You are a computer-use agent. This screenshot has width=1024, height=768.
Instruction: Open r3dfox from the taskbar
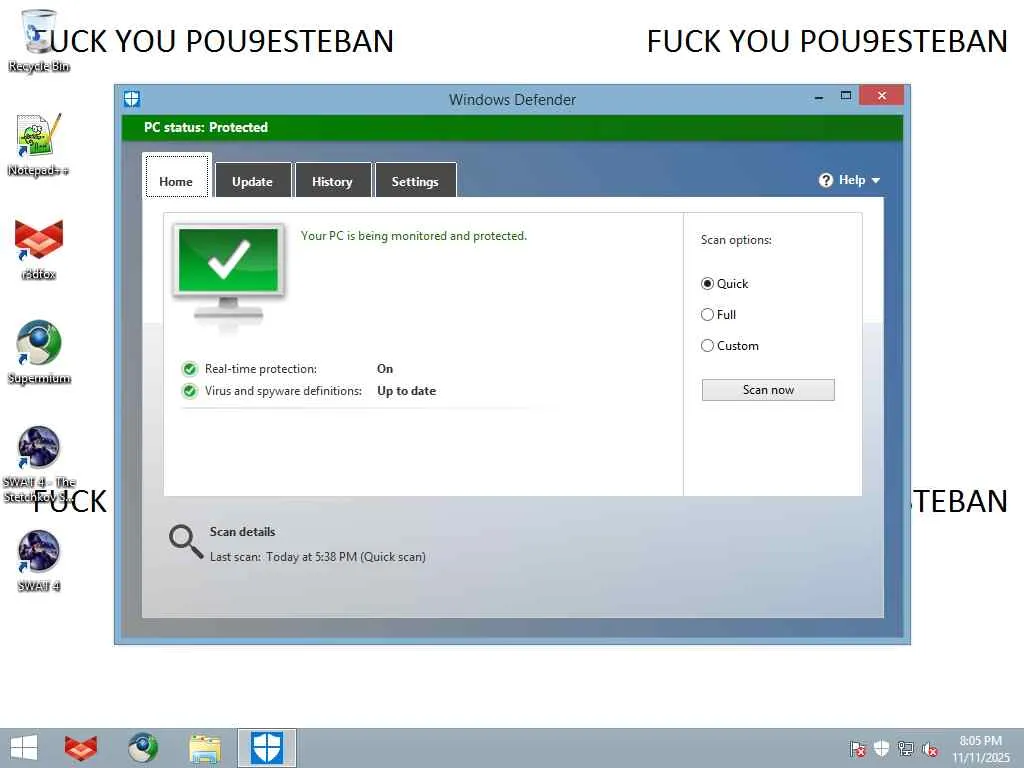tap(81, 748)
